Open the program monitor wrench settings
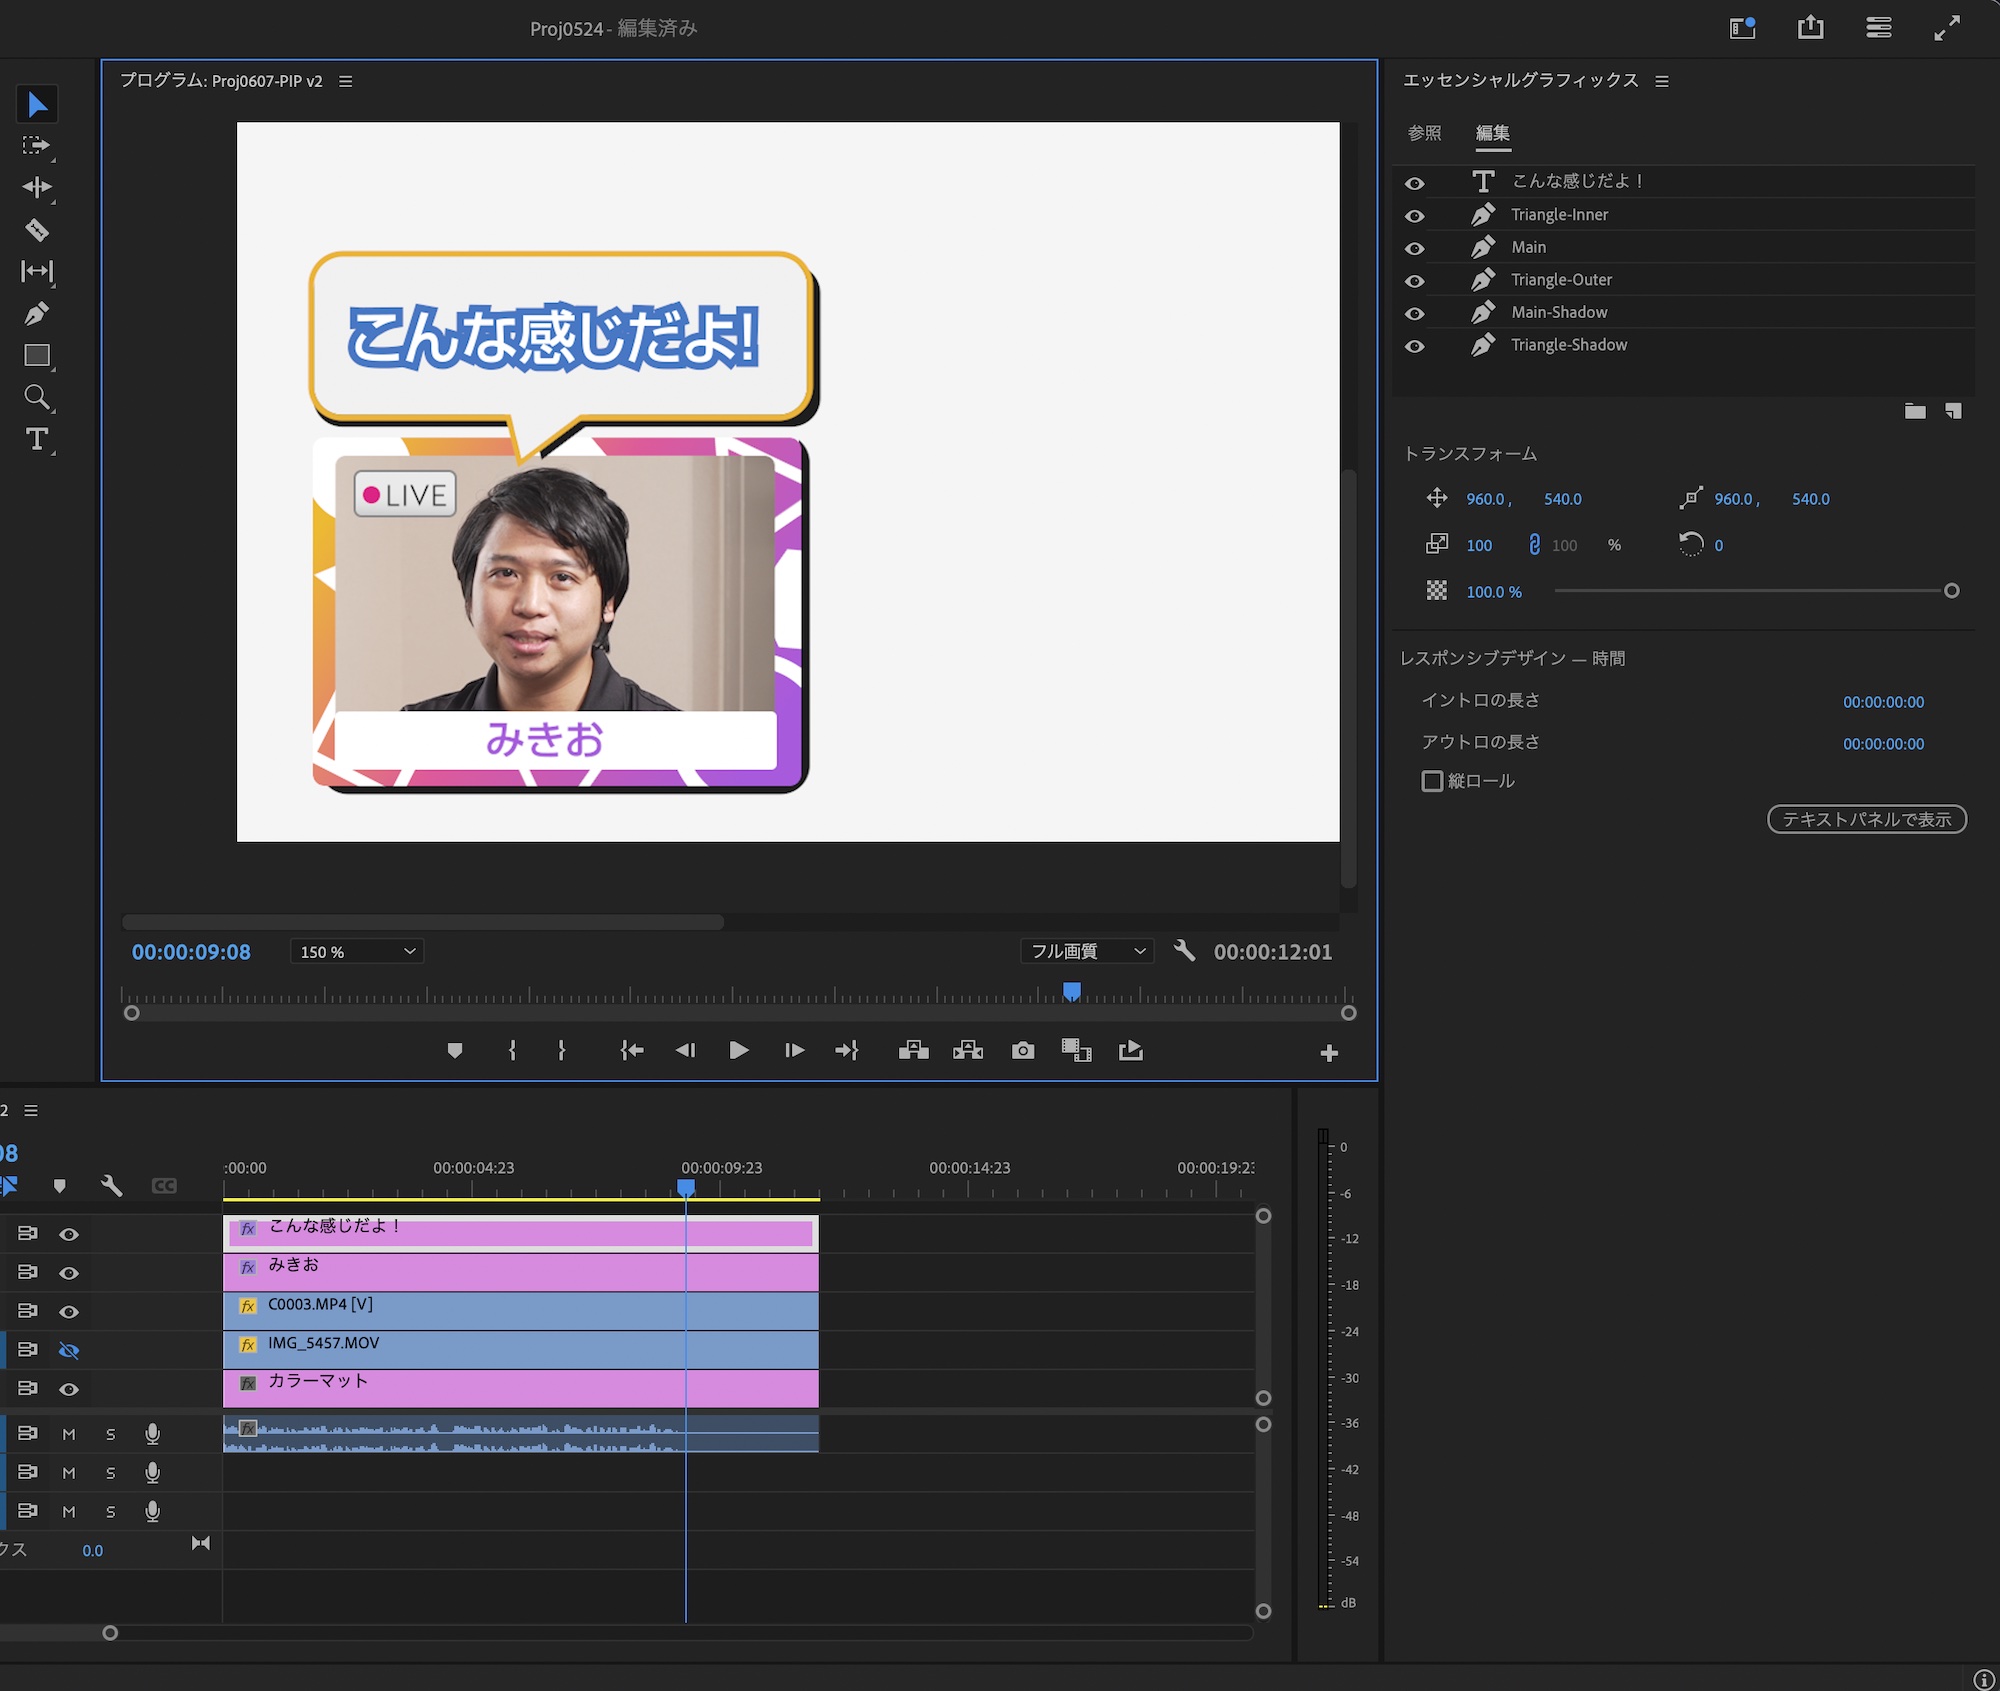This screenshot has width=2000, height=1691. pyautogui.click(x=1184, y=951)
